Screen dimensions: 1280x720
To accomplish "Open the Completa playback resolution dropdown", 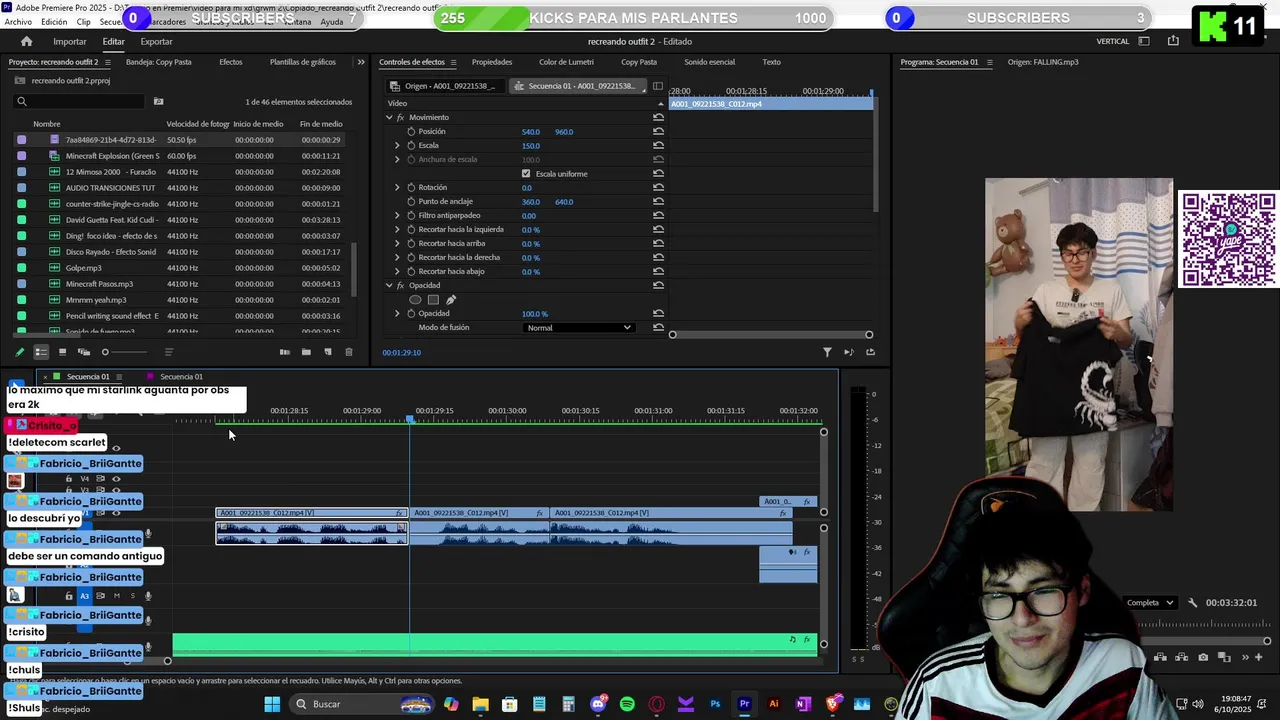I will point(1150,602).
